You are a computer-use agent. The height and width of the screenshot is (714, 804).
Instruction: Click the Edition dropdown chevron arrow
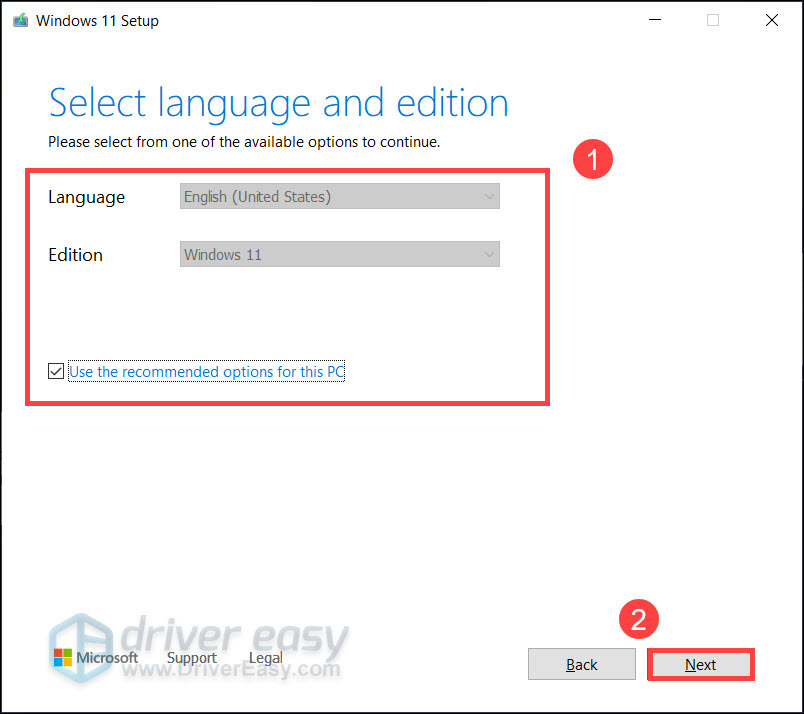point(489,255)
